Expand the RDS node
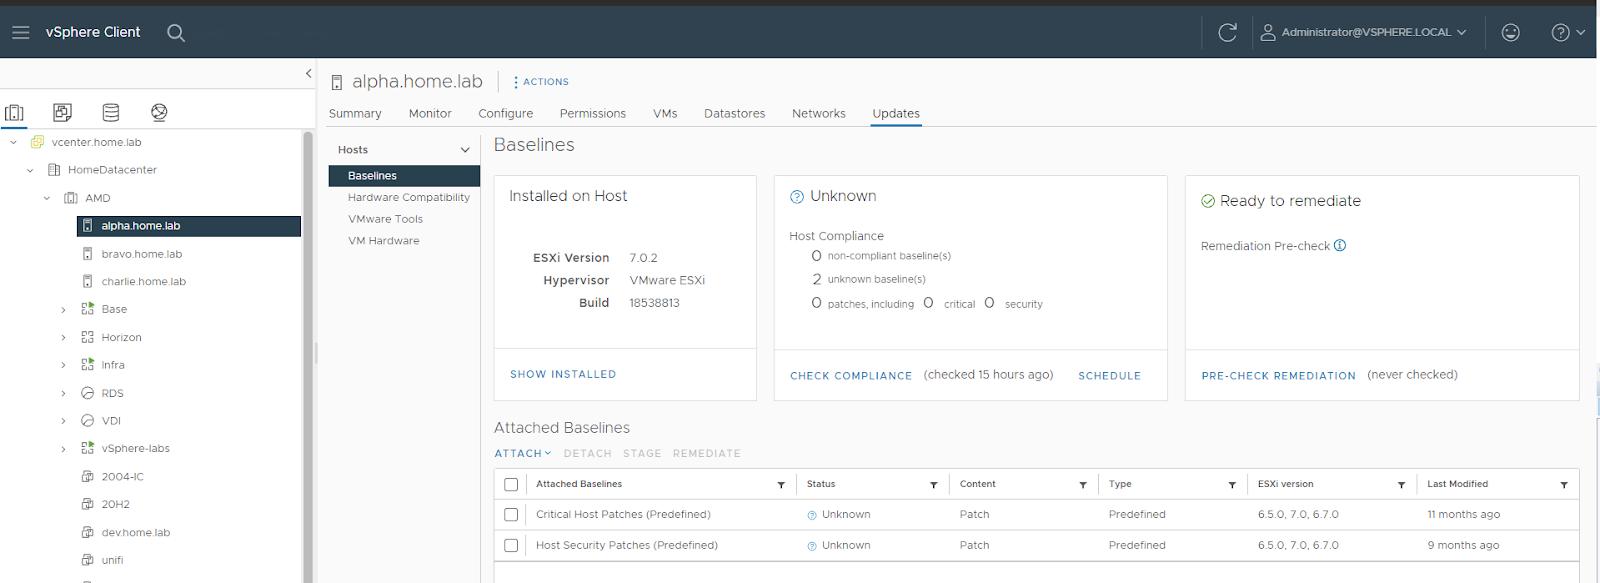 pyautogui.click(x=64, y=393)
